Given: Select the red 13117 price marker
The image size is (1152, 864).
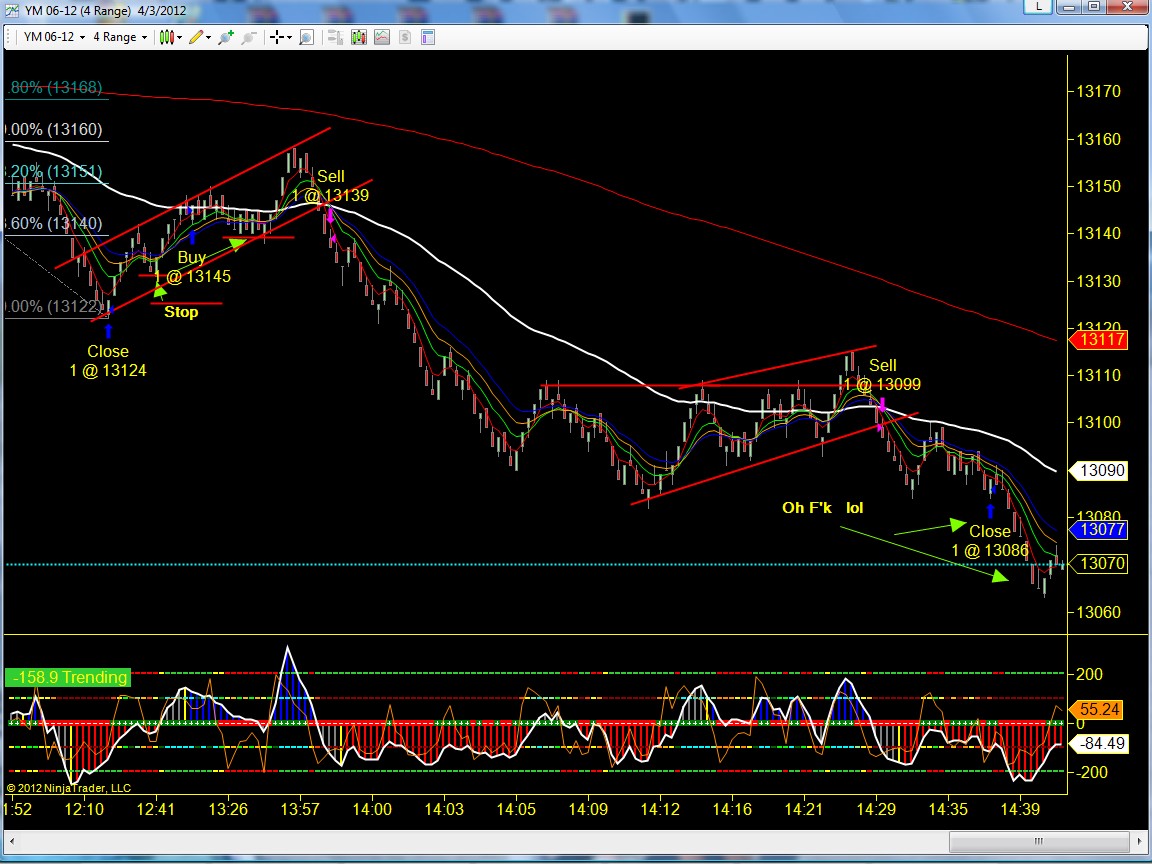Looking at the screenshot, I should point(1098,339).
